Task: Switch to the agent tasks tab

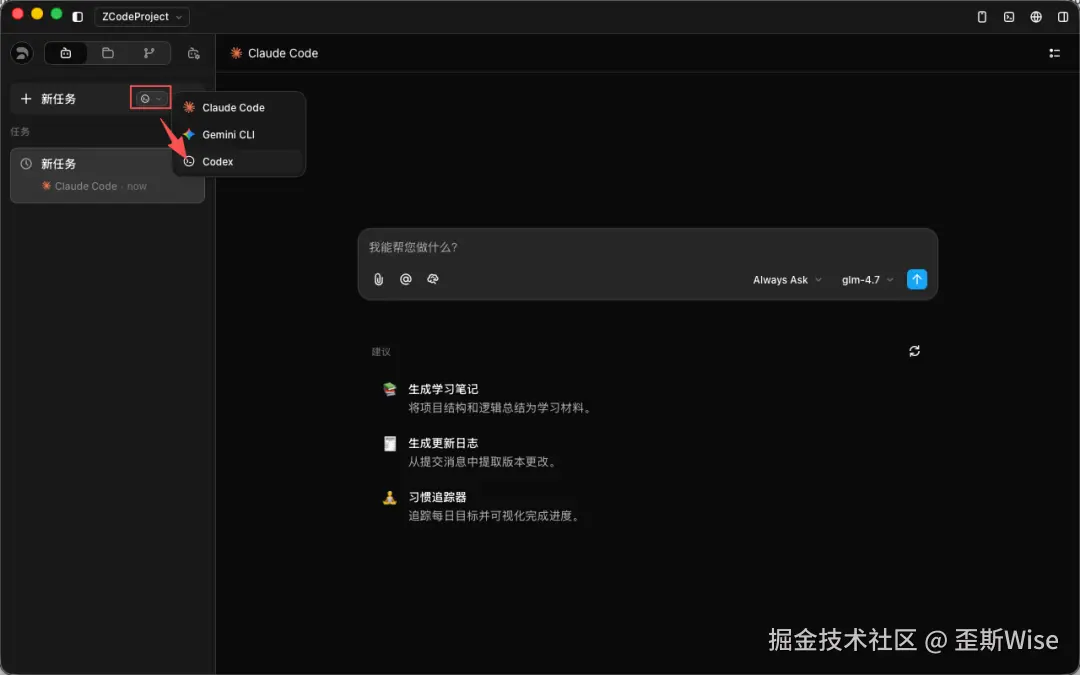Action: tap(66, 53)
